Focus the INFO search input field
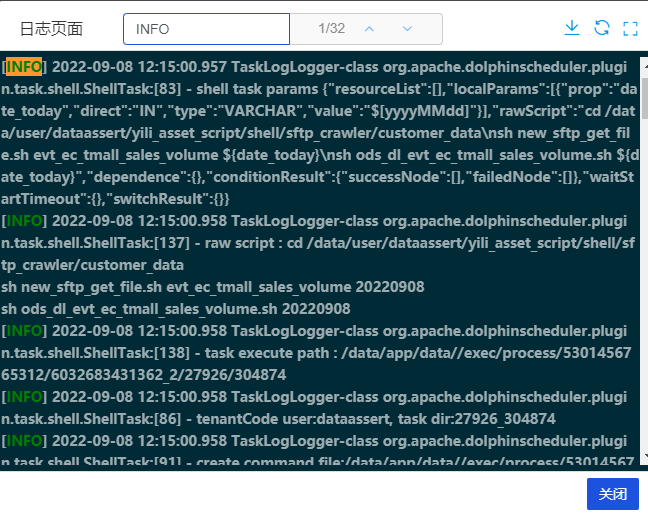This screenshot has height=516, width=648. tap(206, 29)
